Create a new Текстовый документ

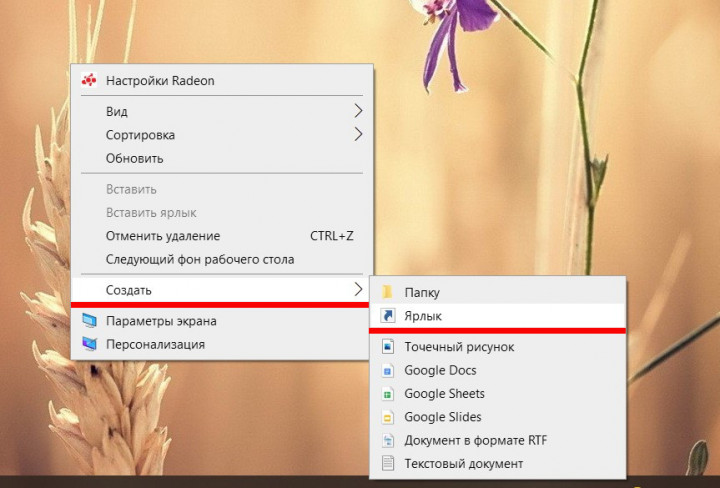[x=463, y=464]
